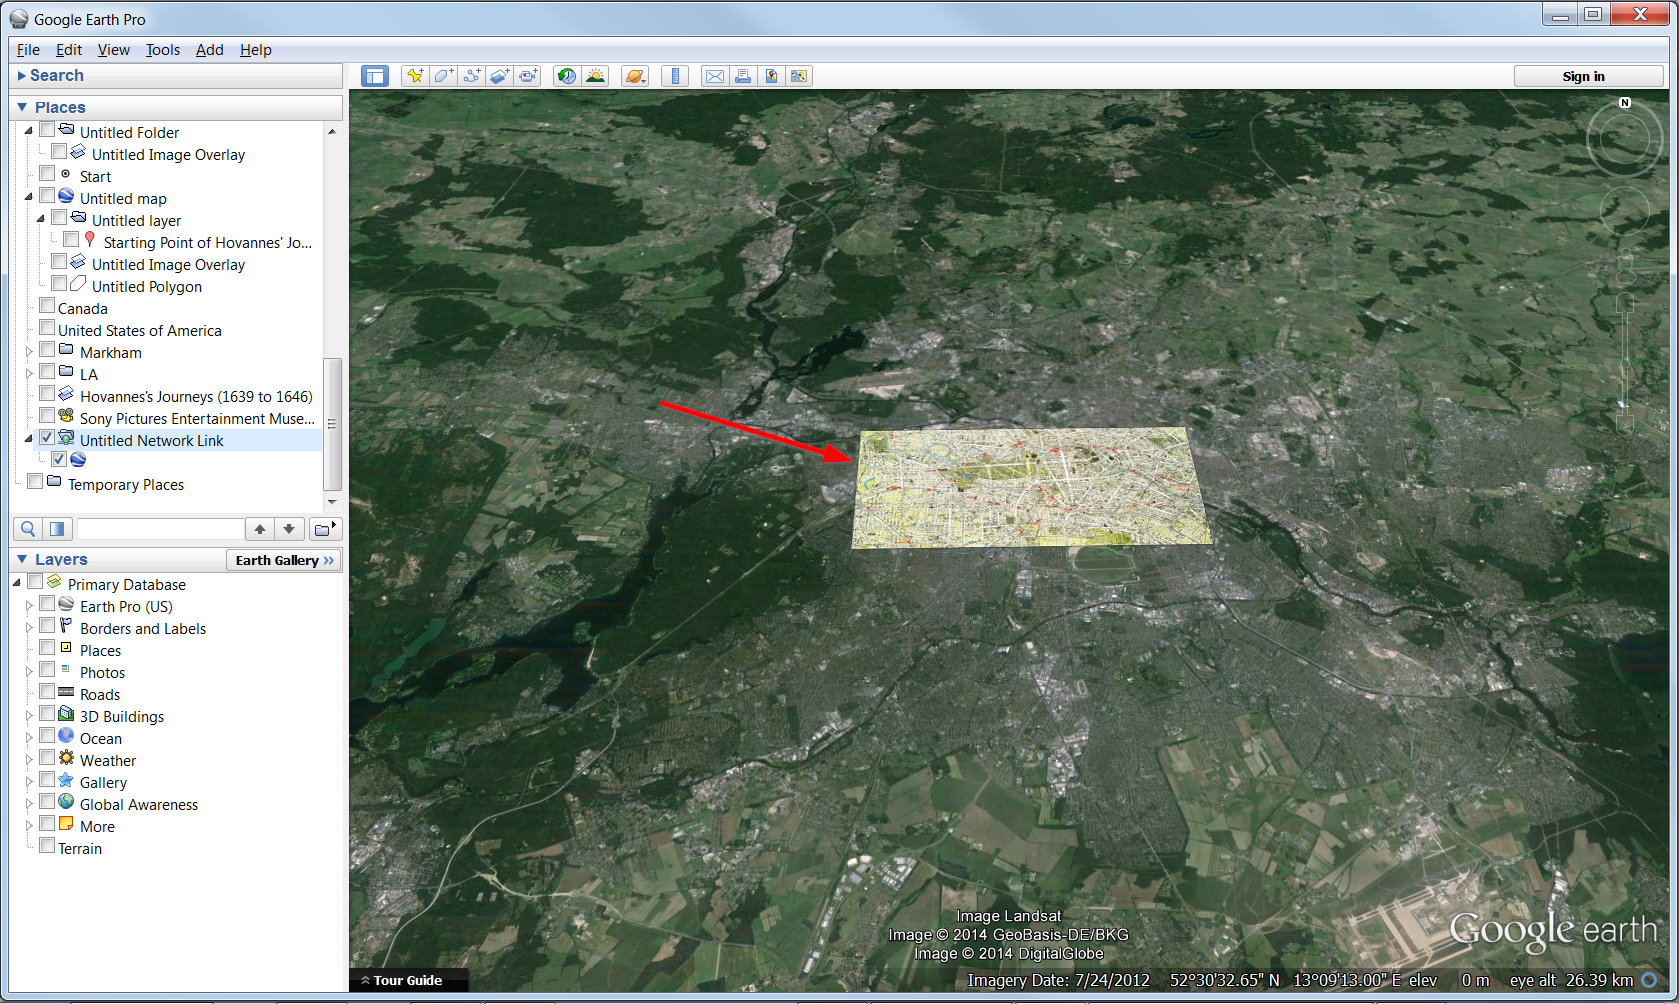
Task: Open the Edit menu
Action: [x=69, y=50]
